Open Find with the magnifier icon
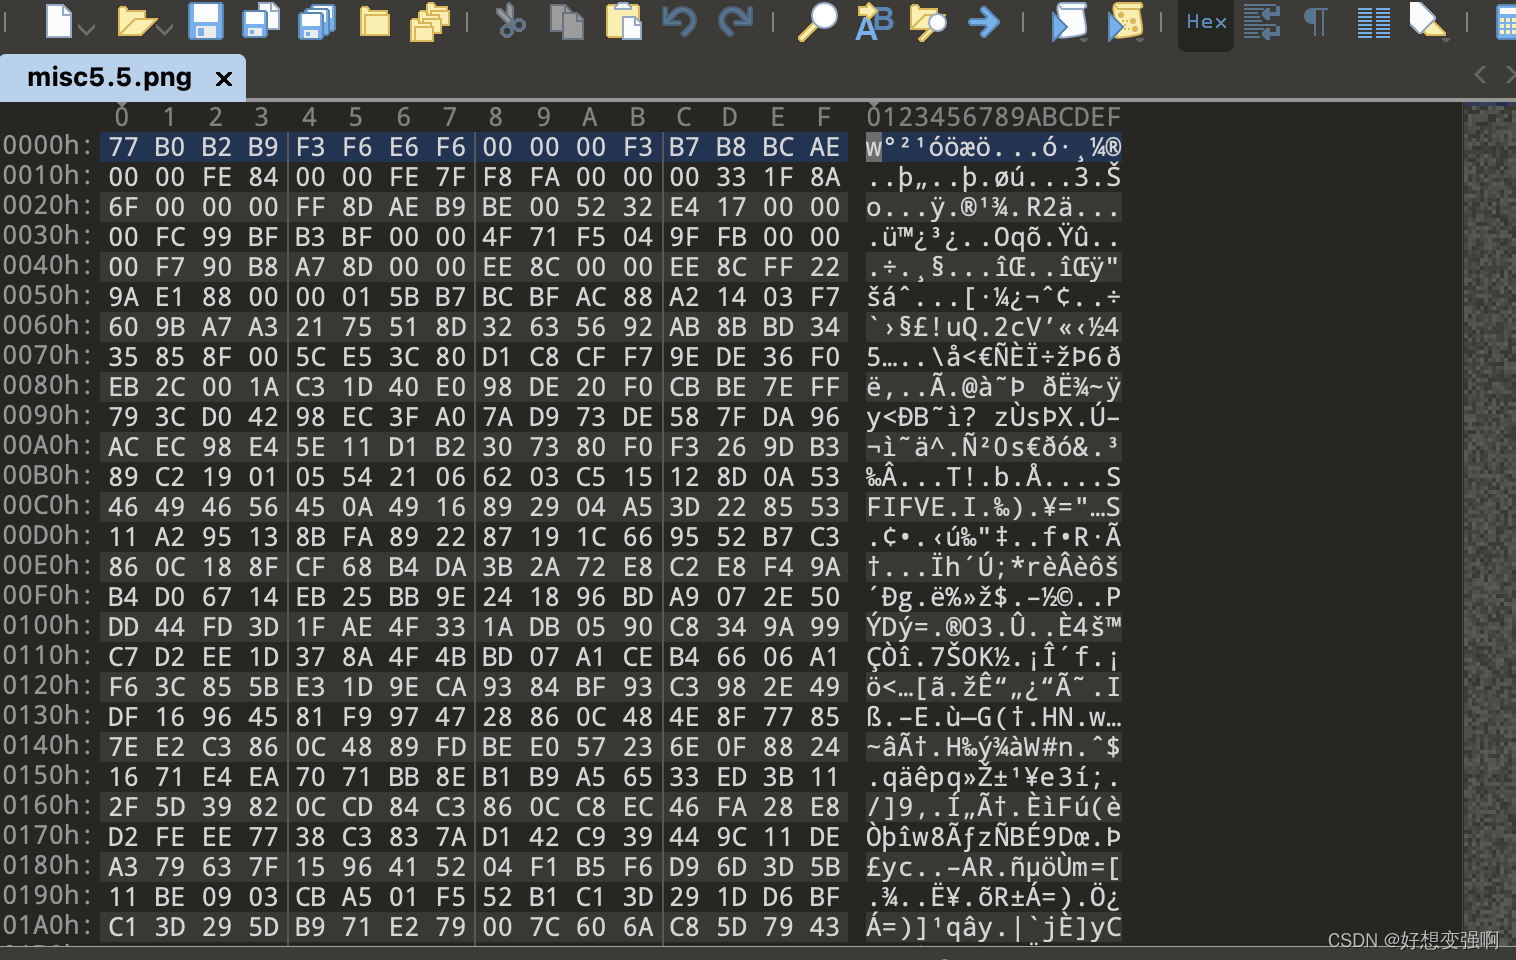 pos(817,21)
